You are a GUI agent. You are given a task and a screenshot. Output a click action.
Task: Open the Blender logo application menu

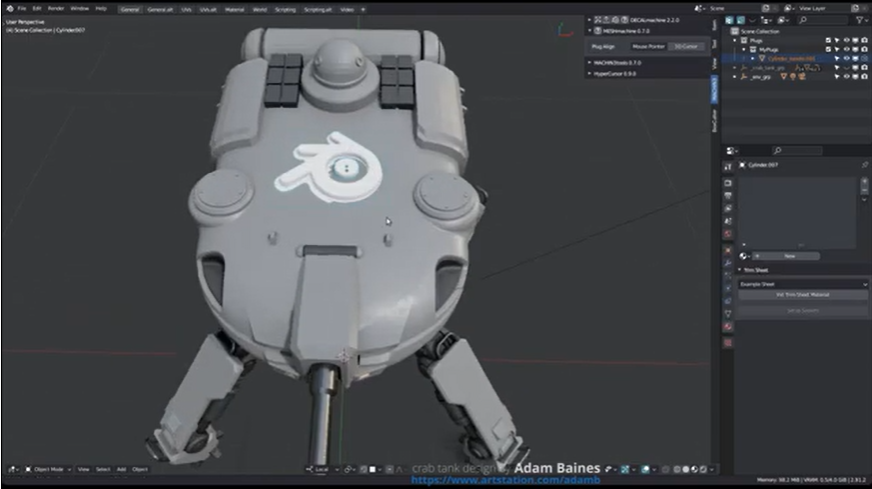click(10, 9)
